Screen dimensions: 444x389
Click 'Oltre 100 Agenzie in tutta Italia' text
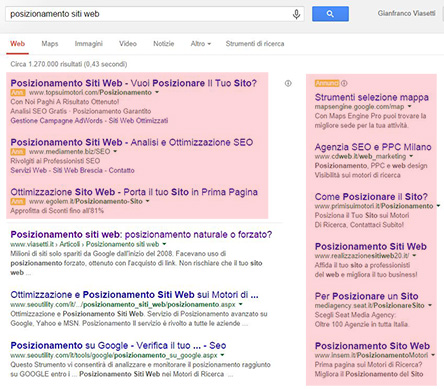362,324
